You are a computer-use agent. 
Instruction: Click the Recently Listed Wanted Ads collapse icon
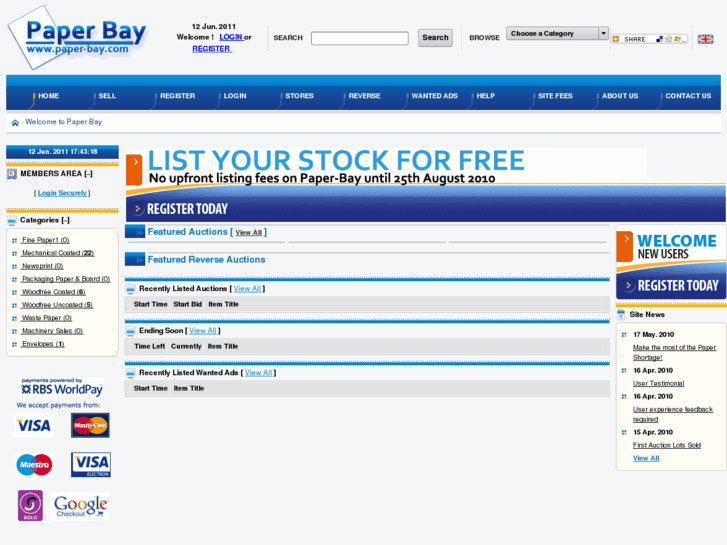pyautogui.click(x=130, y=373)
